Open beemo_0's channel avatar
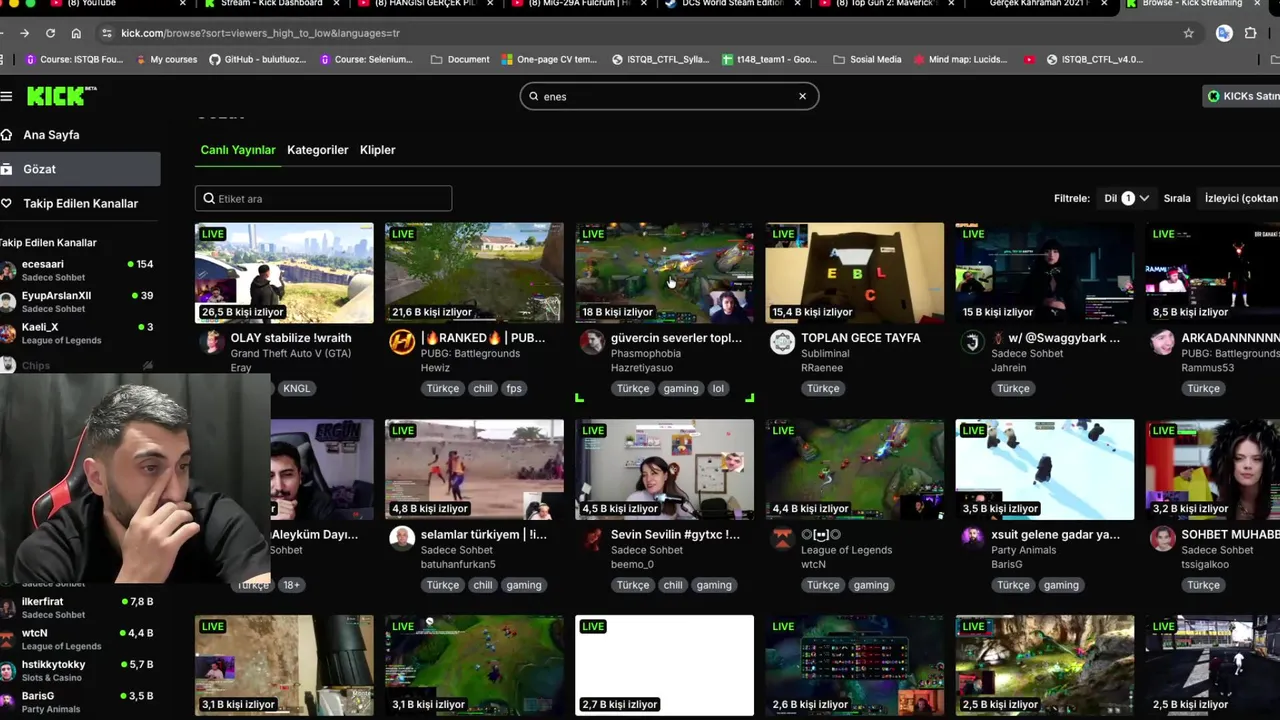1280x720 pixels. tap(592, 539)
